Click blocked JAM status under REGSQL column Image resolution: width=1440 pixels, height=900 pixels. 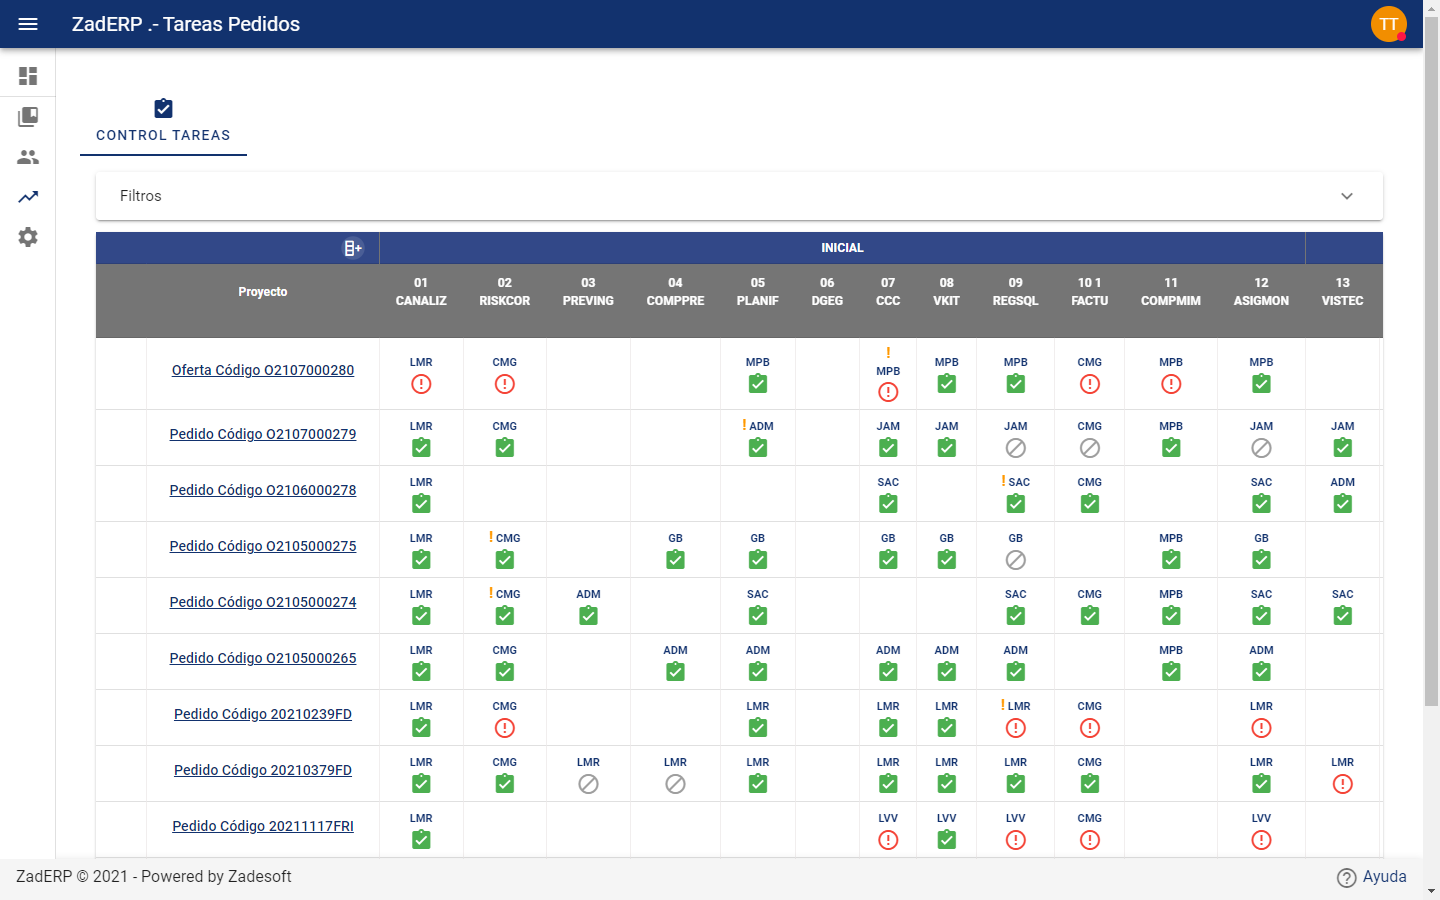1016,448
